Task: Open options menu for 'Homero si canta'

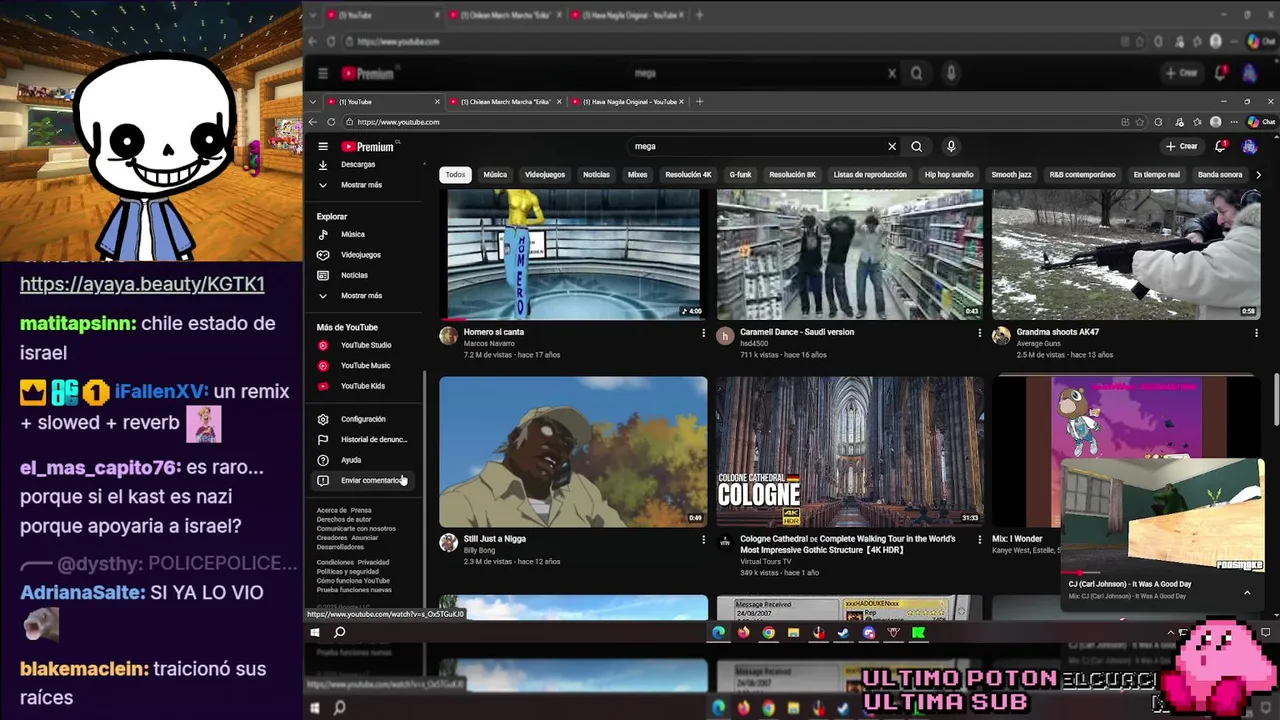Action: pos(703,333)
